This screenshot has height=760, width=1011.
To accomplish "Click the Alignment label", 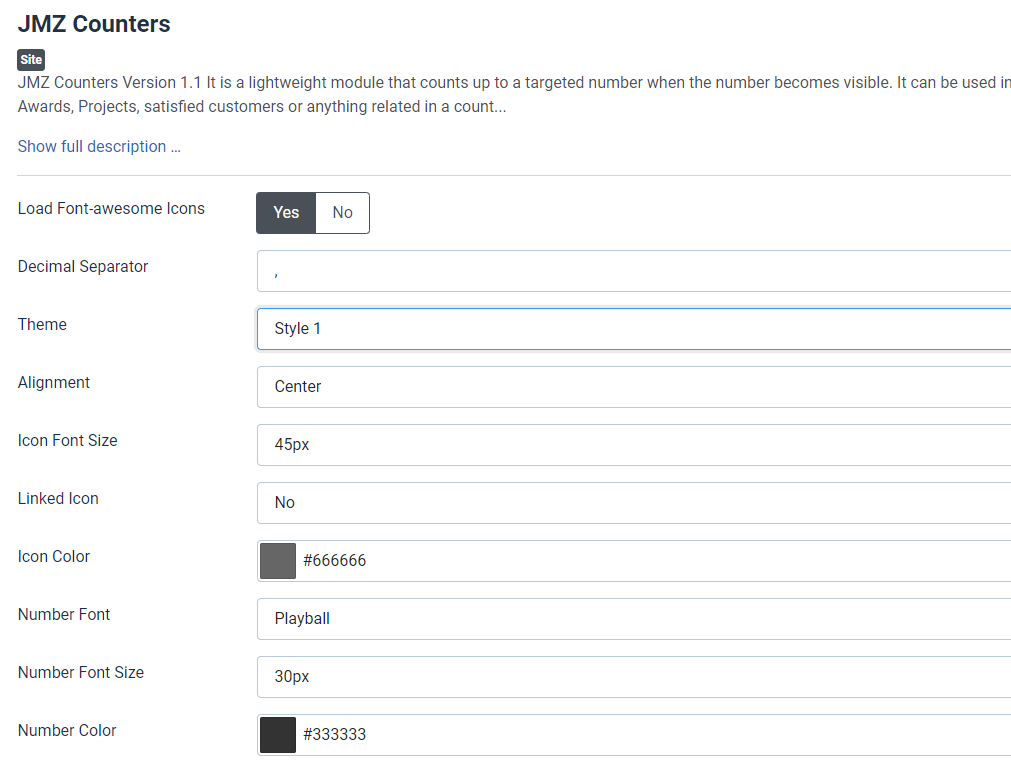I will pyautogui.click(x=54, y=382).
